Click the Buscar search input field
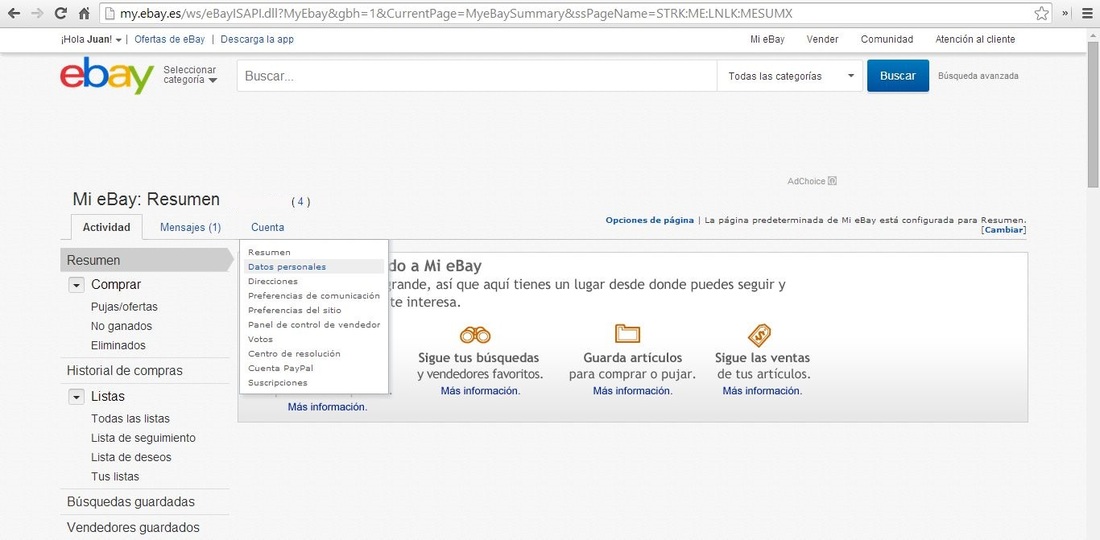Viewport: 1100px width, 540px height. click(477, 76)
